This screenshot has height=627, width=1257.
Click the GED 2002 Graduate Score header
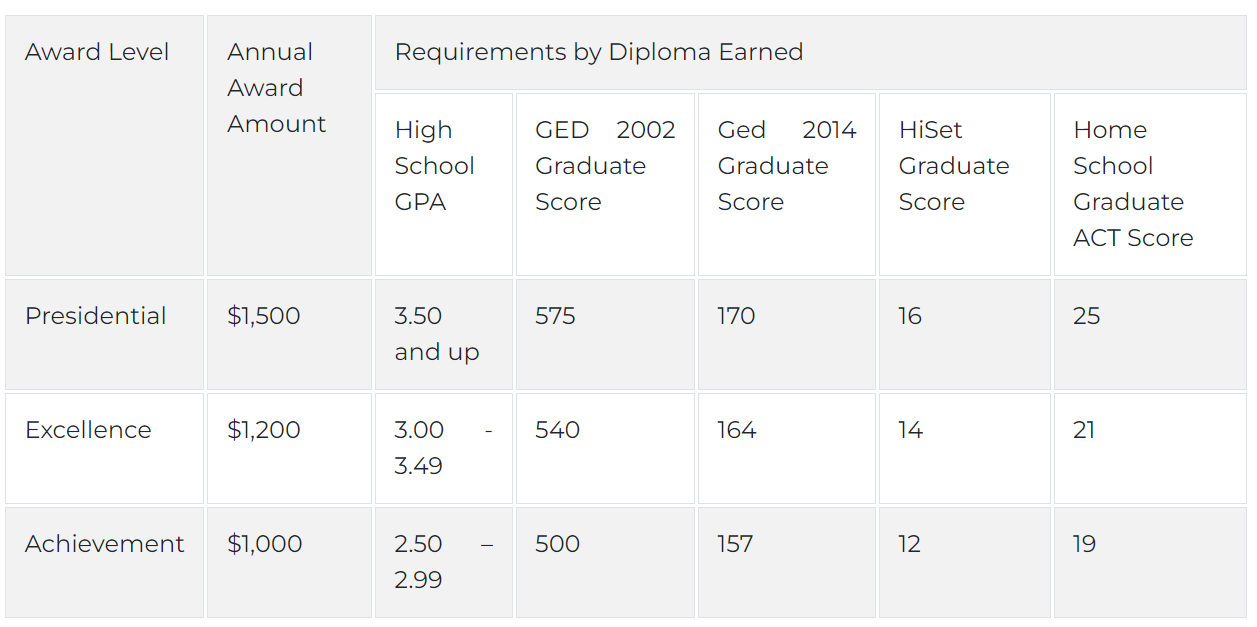pyautogui.click(x=605, y=185)
